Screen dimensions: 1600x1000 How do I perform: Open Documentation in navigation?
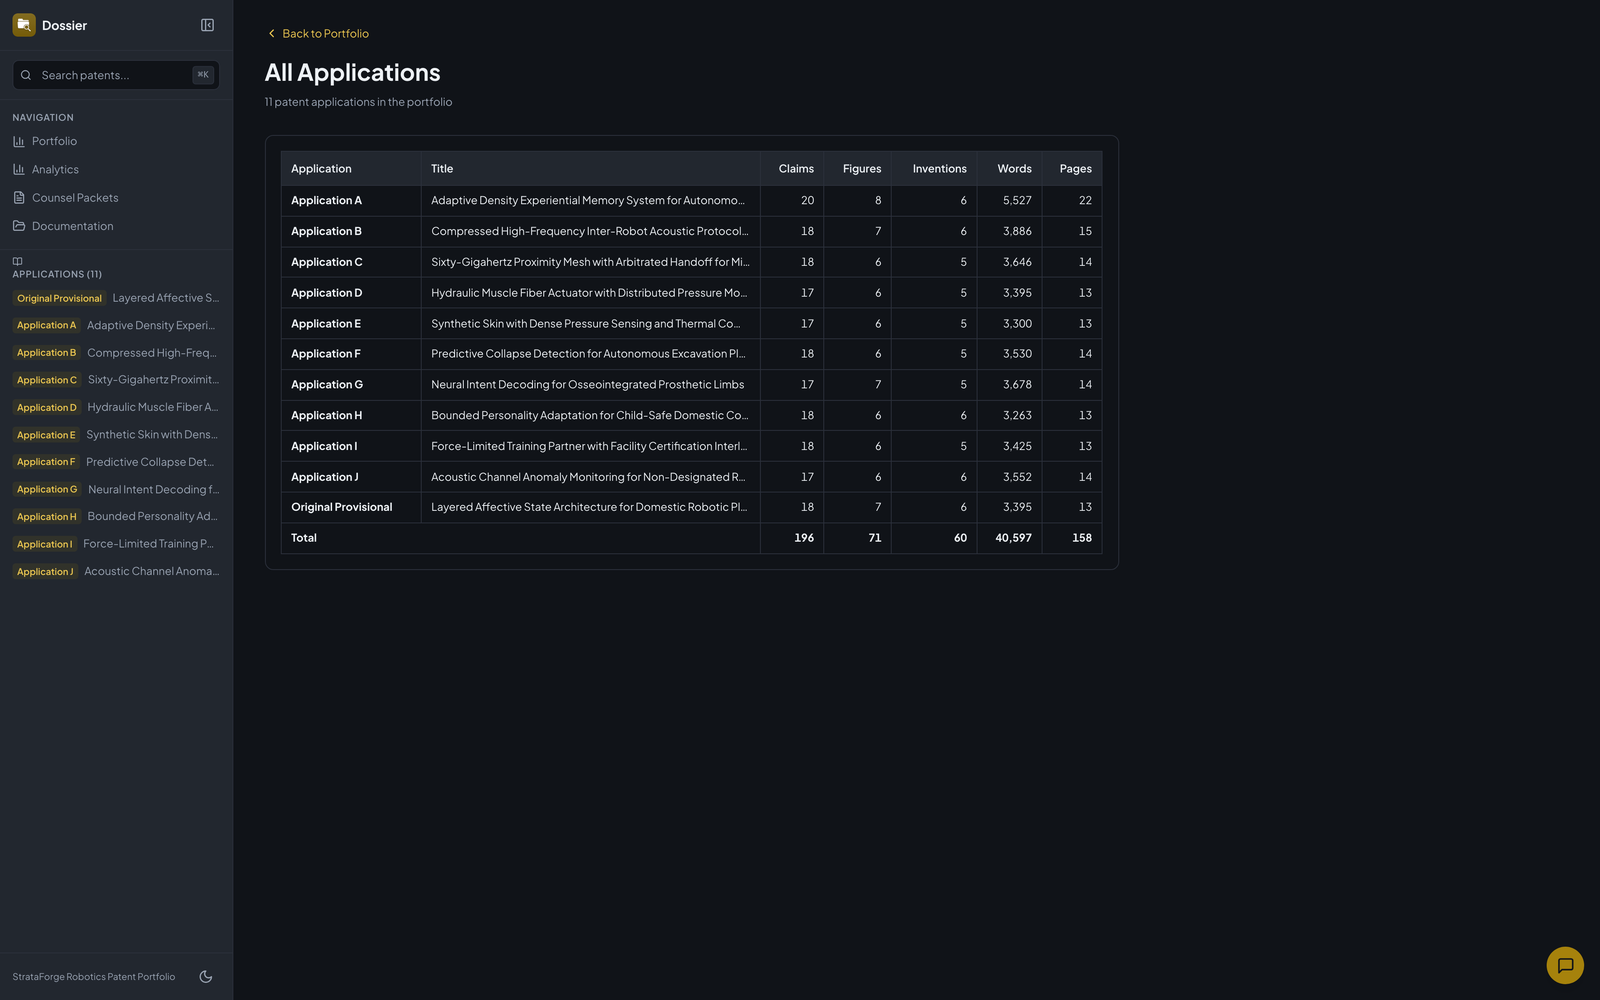pyautogui.click(x=116, y=226)
